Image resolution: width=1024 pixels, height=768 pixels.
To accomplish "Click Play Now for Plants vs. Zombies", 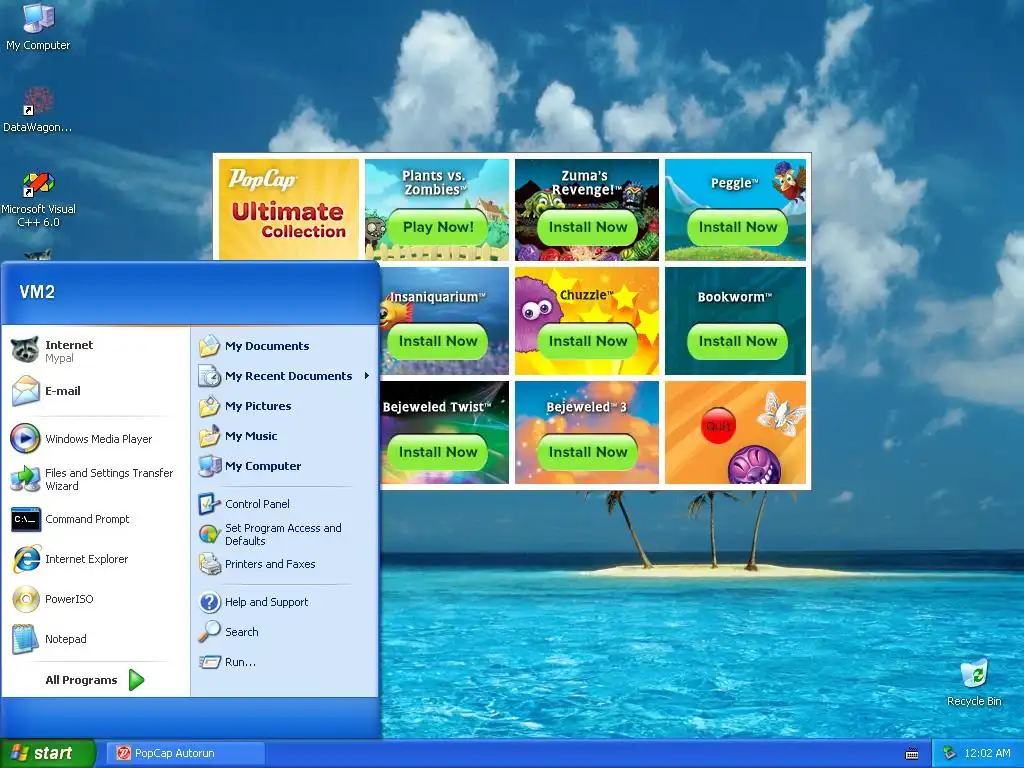I will pos(438,227).
